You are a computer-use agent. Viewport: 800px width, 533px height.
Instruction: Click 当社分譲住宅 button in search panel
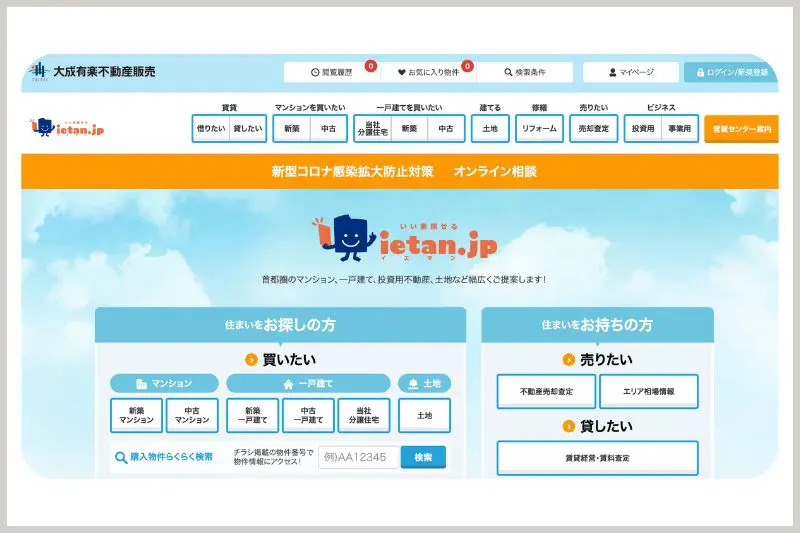pos(364,415)
